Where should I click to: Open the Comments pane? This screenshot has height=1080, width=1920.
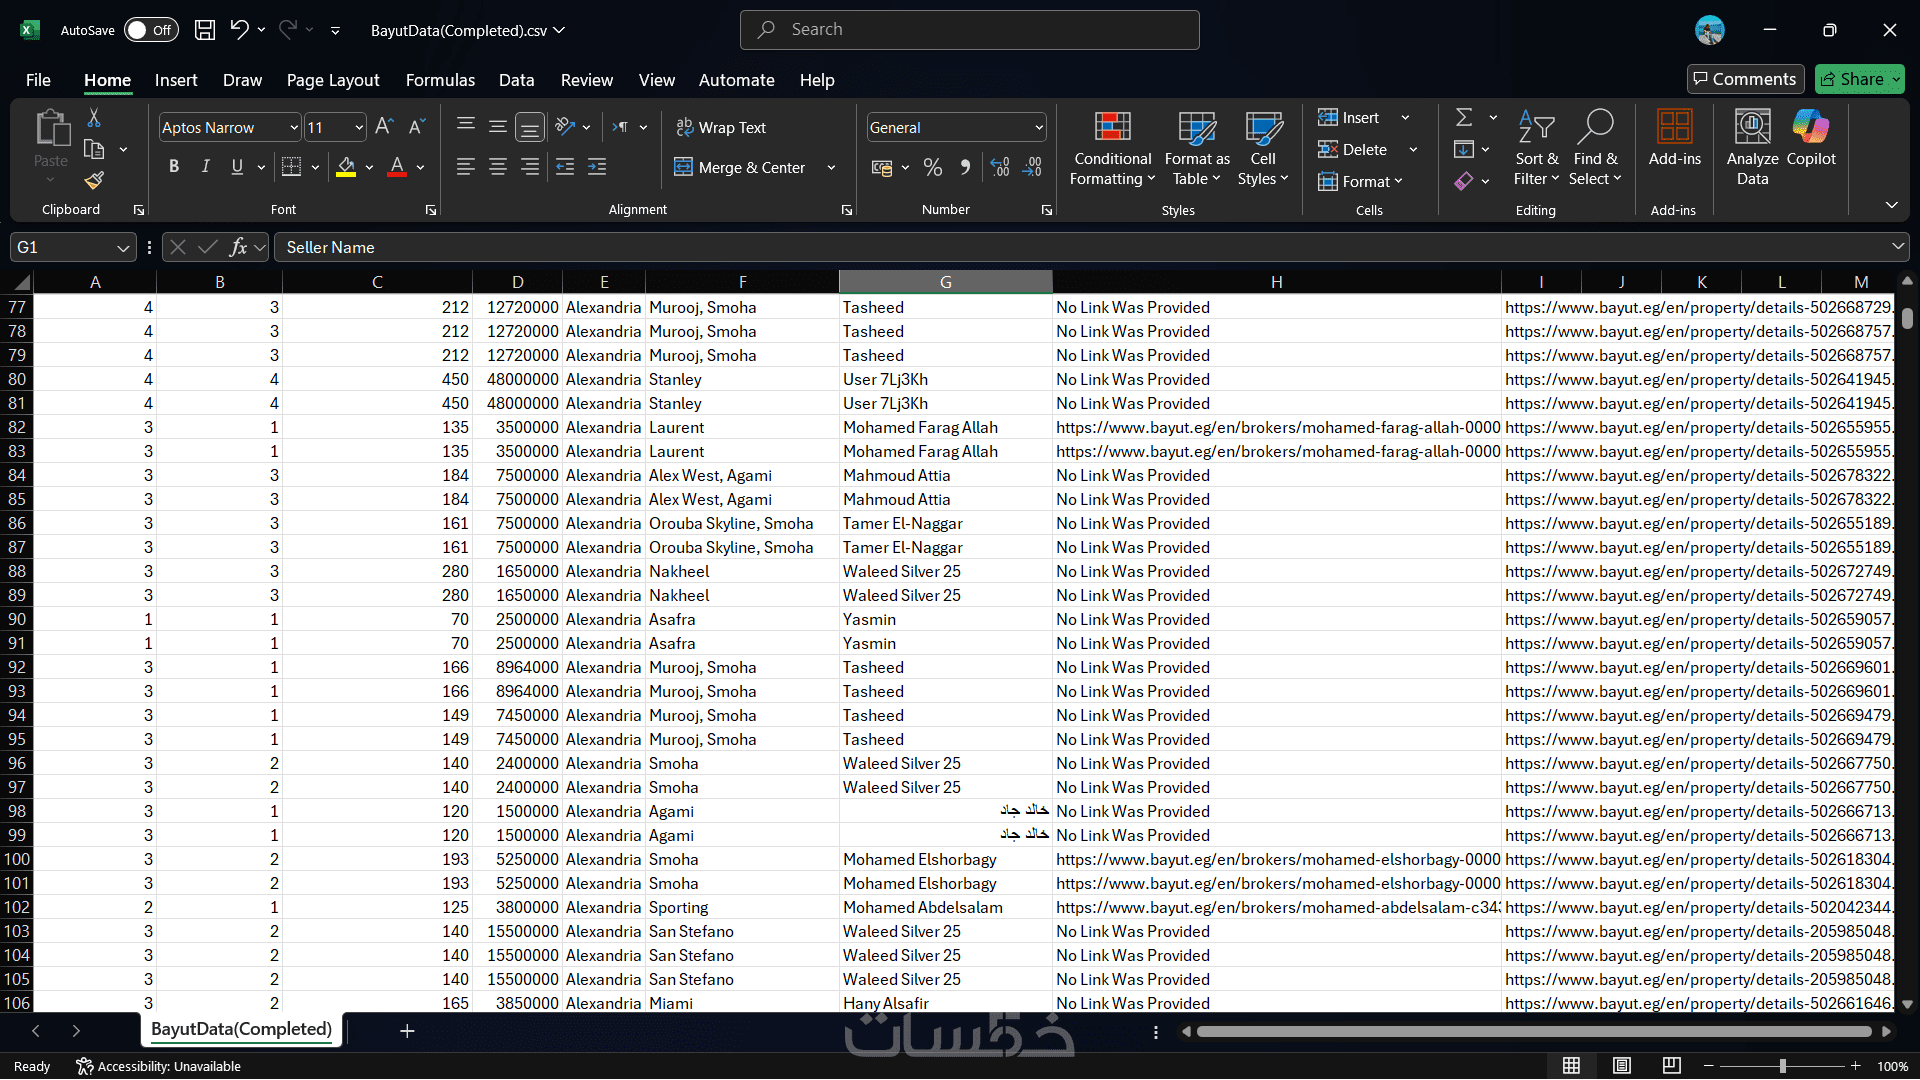tap(1744, 79)
